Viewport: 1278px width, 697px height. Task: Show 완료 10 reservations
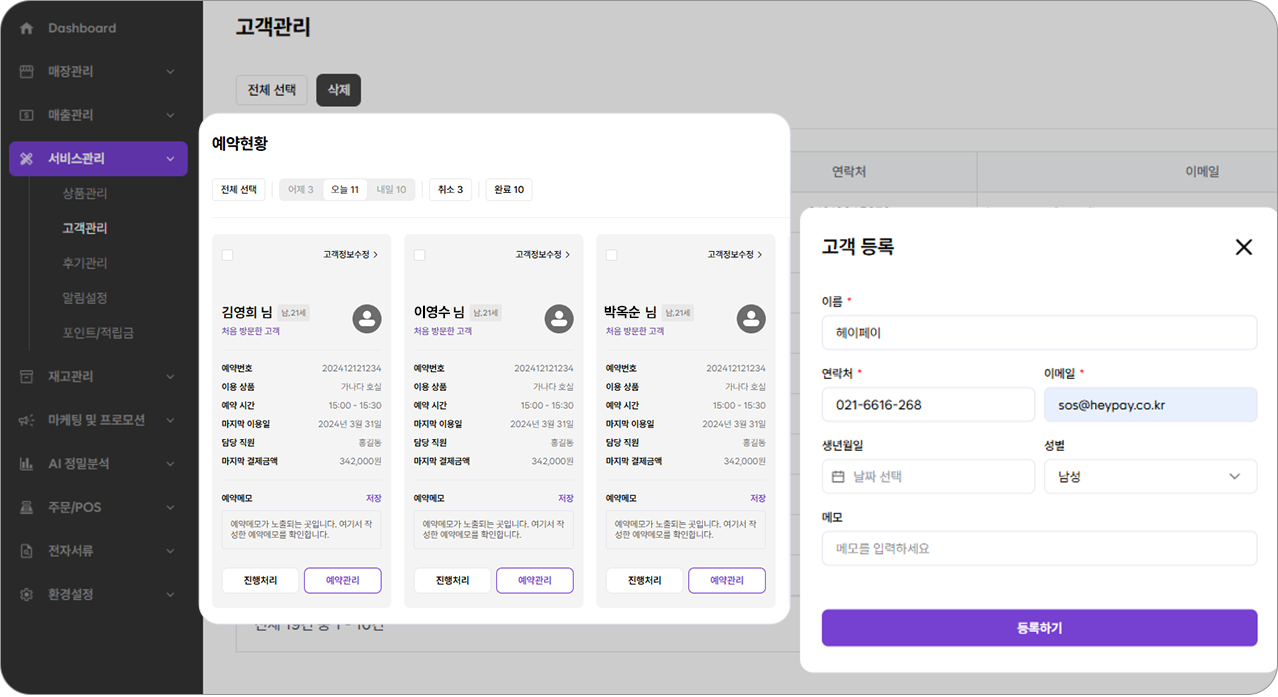[x=509, y=190]
